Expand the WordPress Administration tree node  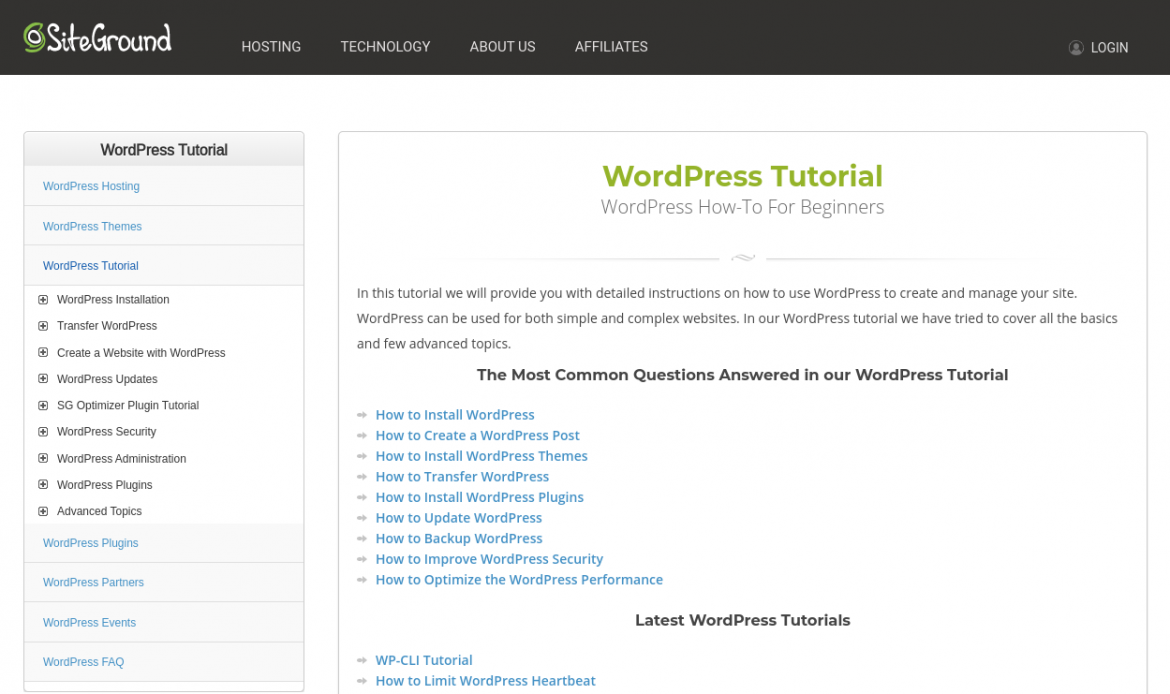point(43,458)
